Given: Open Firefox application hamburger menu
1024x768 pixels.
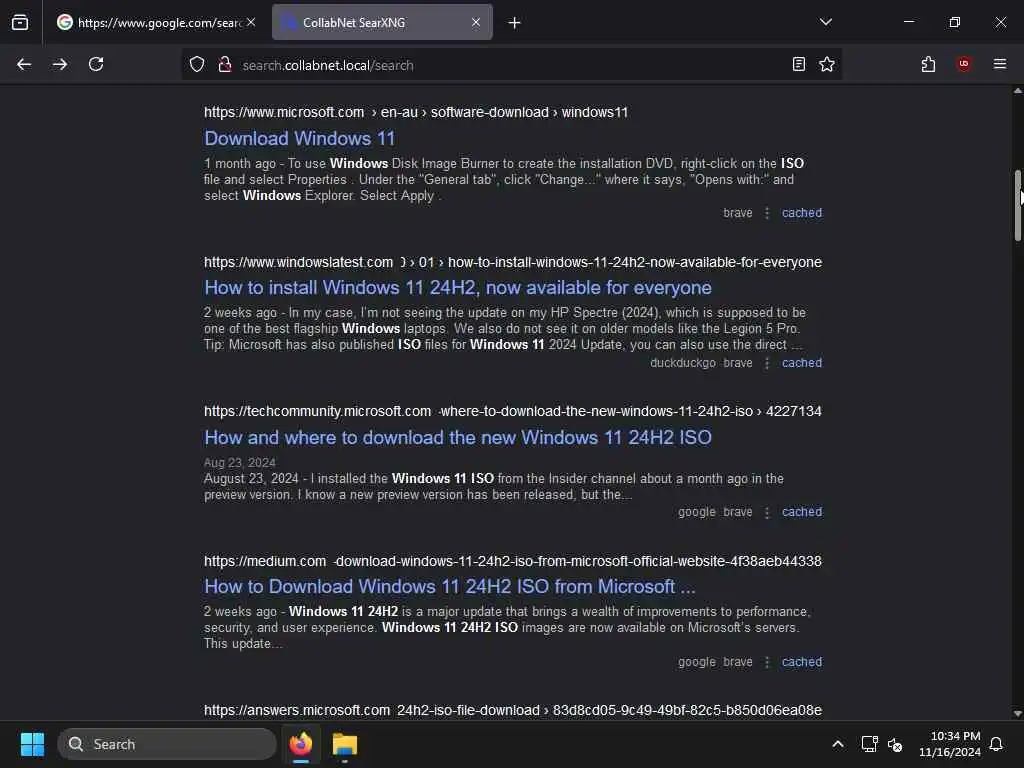Looking at the screenshot, I should click(999, 64).
